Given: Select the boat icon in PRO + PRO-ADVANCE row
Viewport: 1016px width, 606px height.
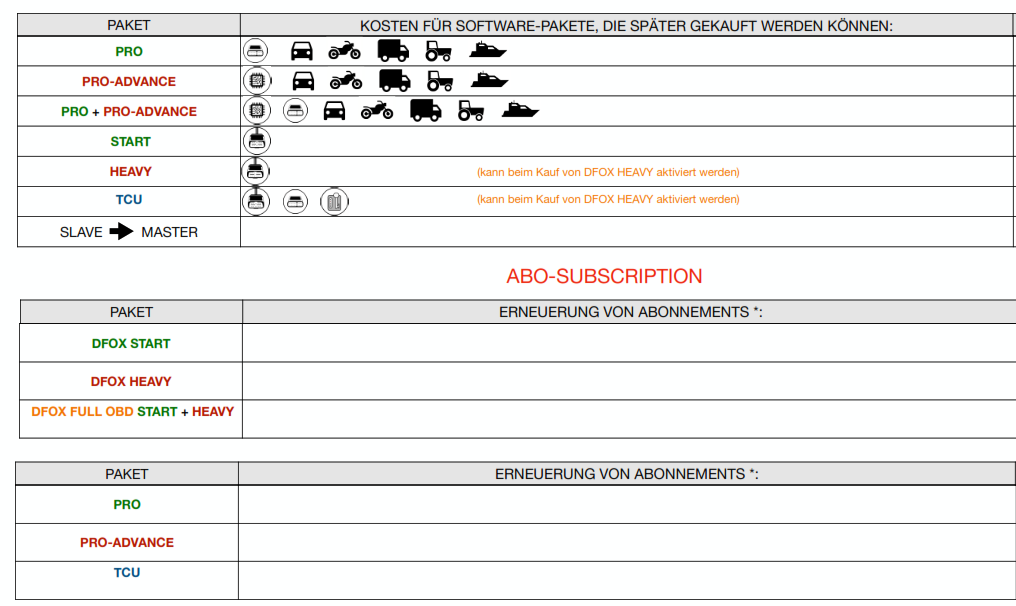Looking at the screenshot, I should pyautogui.click(x=520, y=111).
